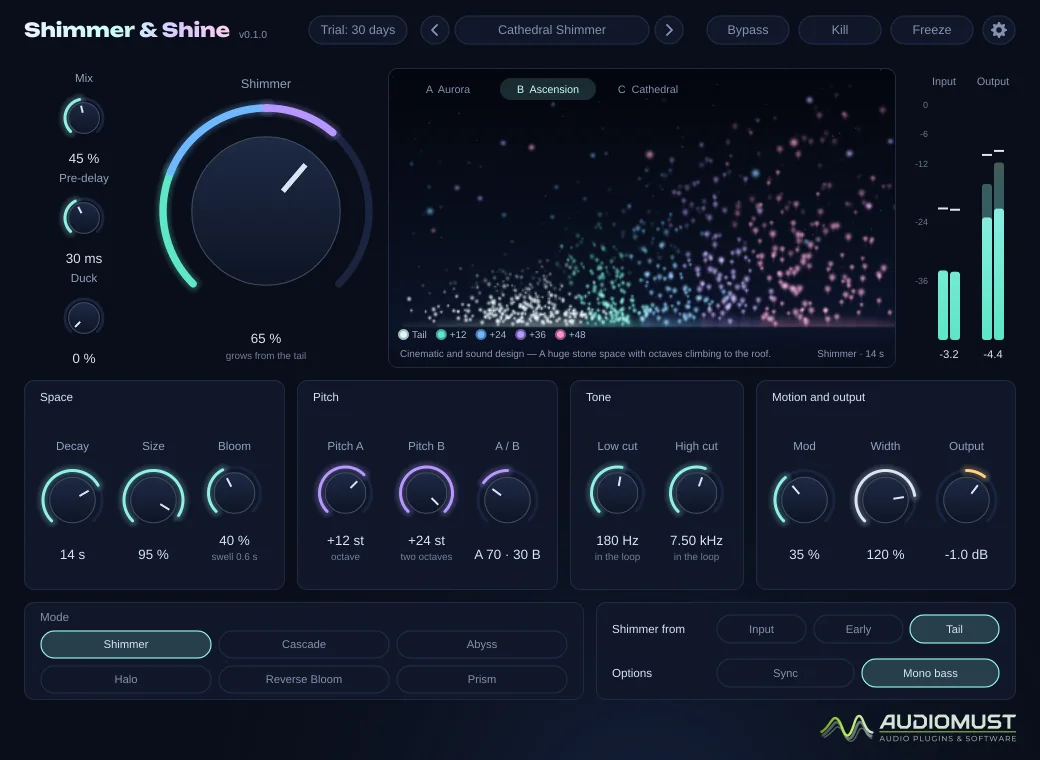Click the Pre-delay knob
Image resolution: width=1040 pixels, height=760 pixels.
coord(84,218)
